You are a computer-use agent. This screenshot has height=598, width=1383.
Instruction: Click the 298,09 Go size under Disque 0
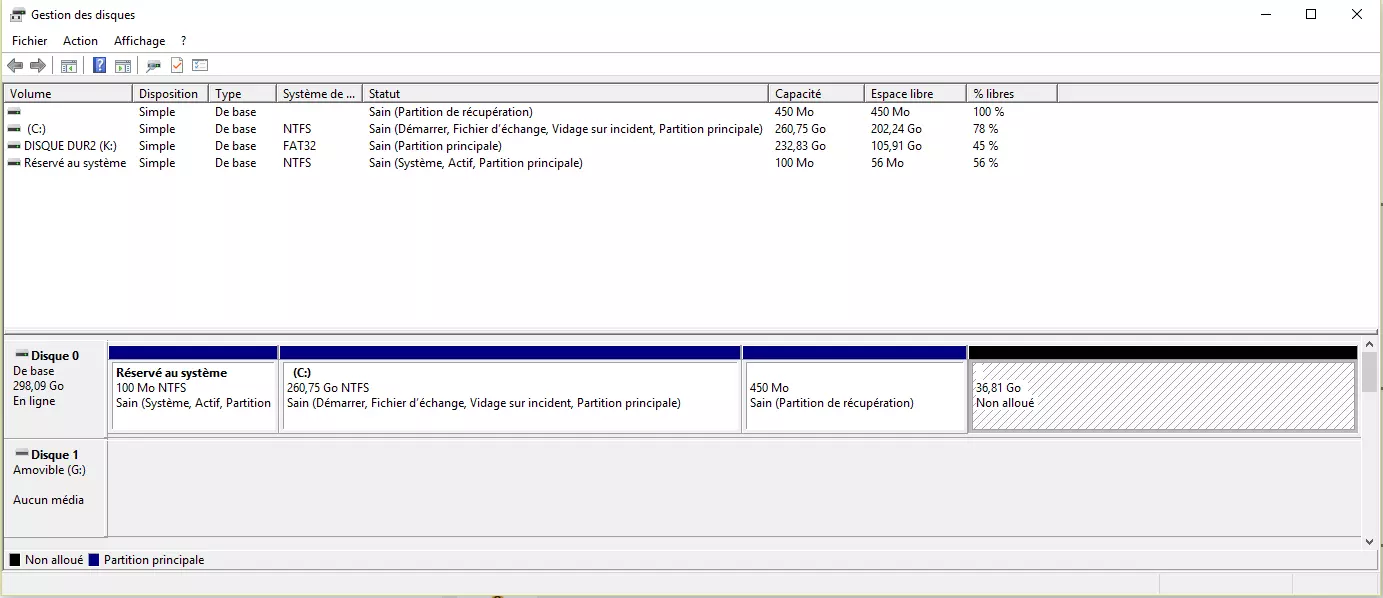pyautogui.click(x=38, y=386)
